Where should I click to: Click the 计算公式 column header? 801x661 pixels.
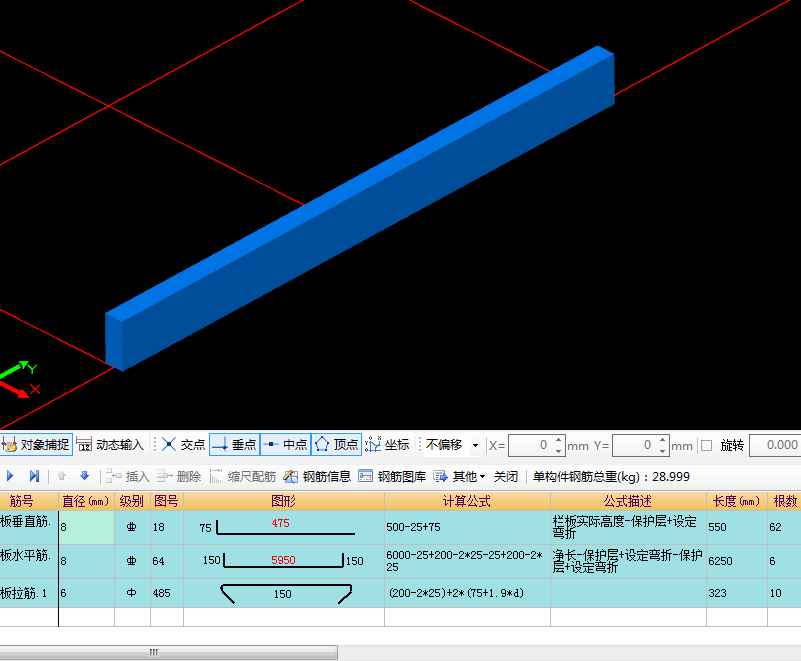point(467,501)
